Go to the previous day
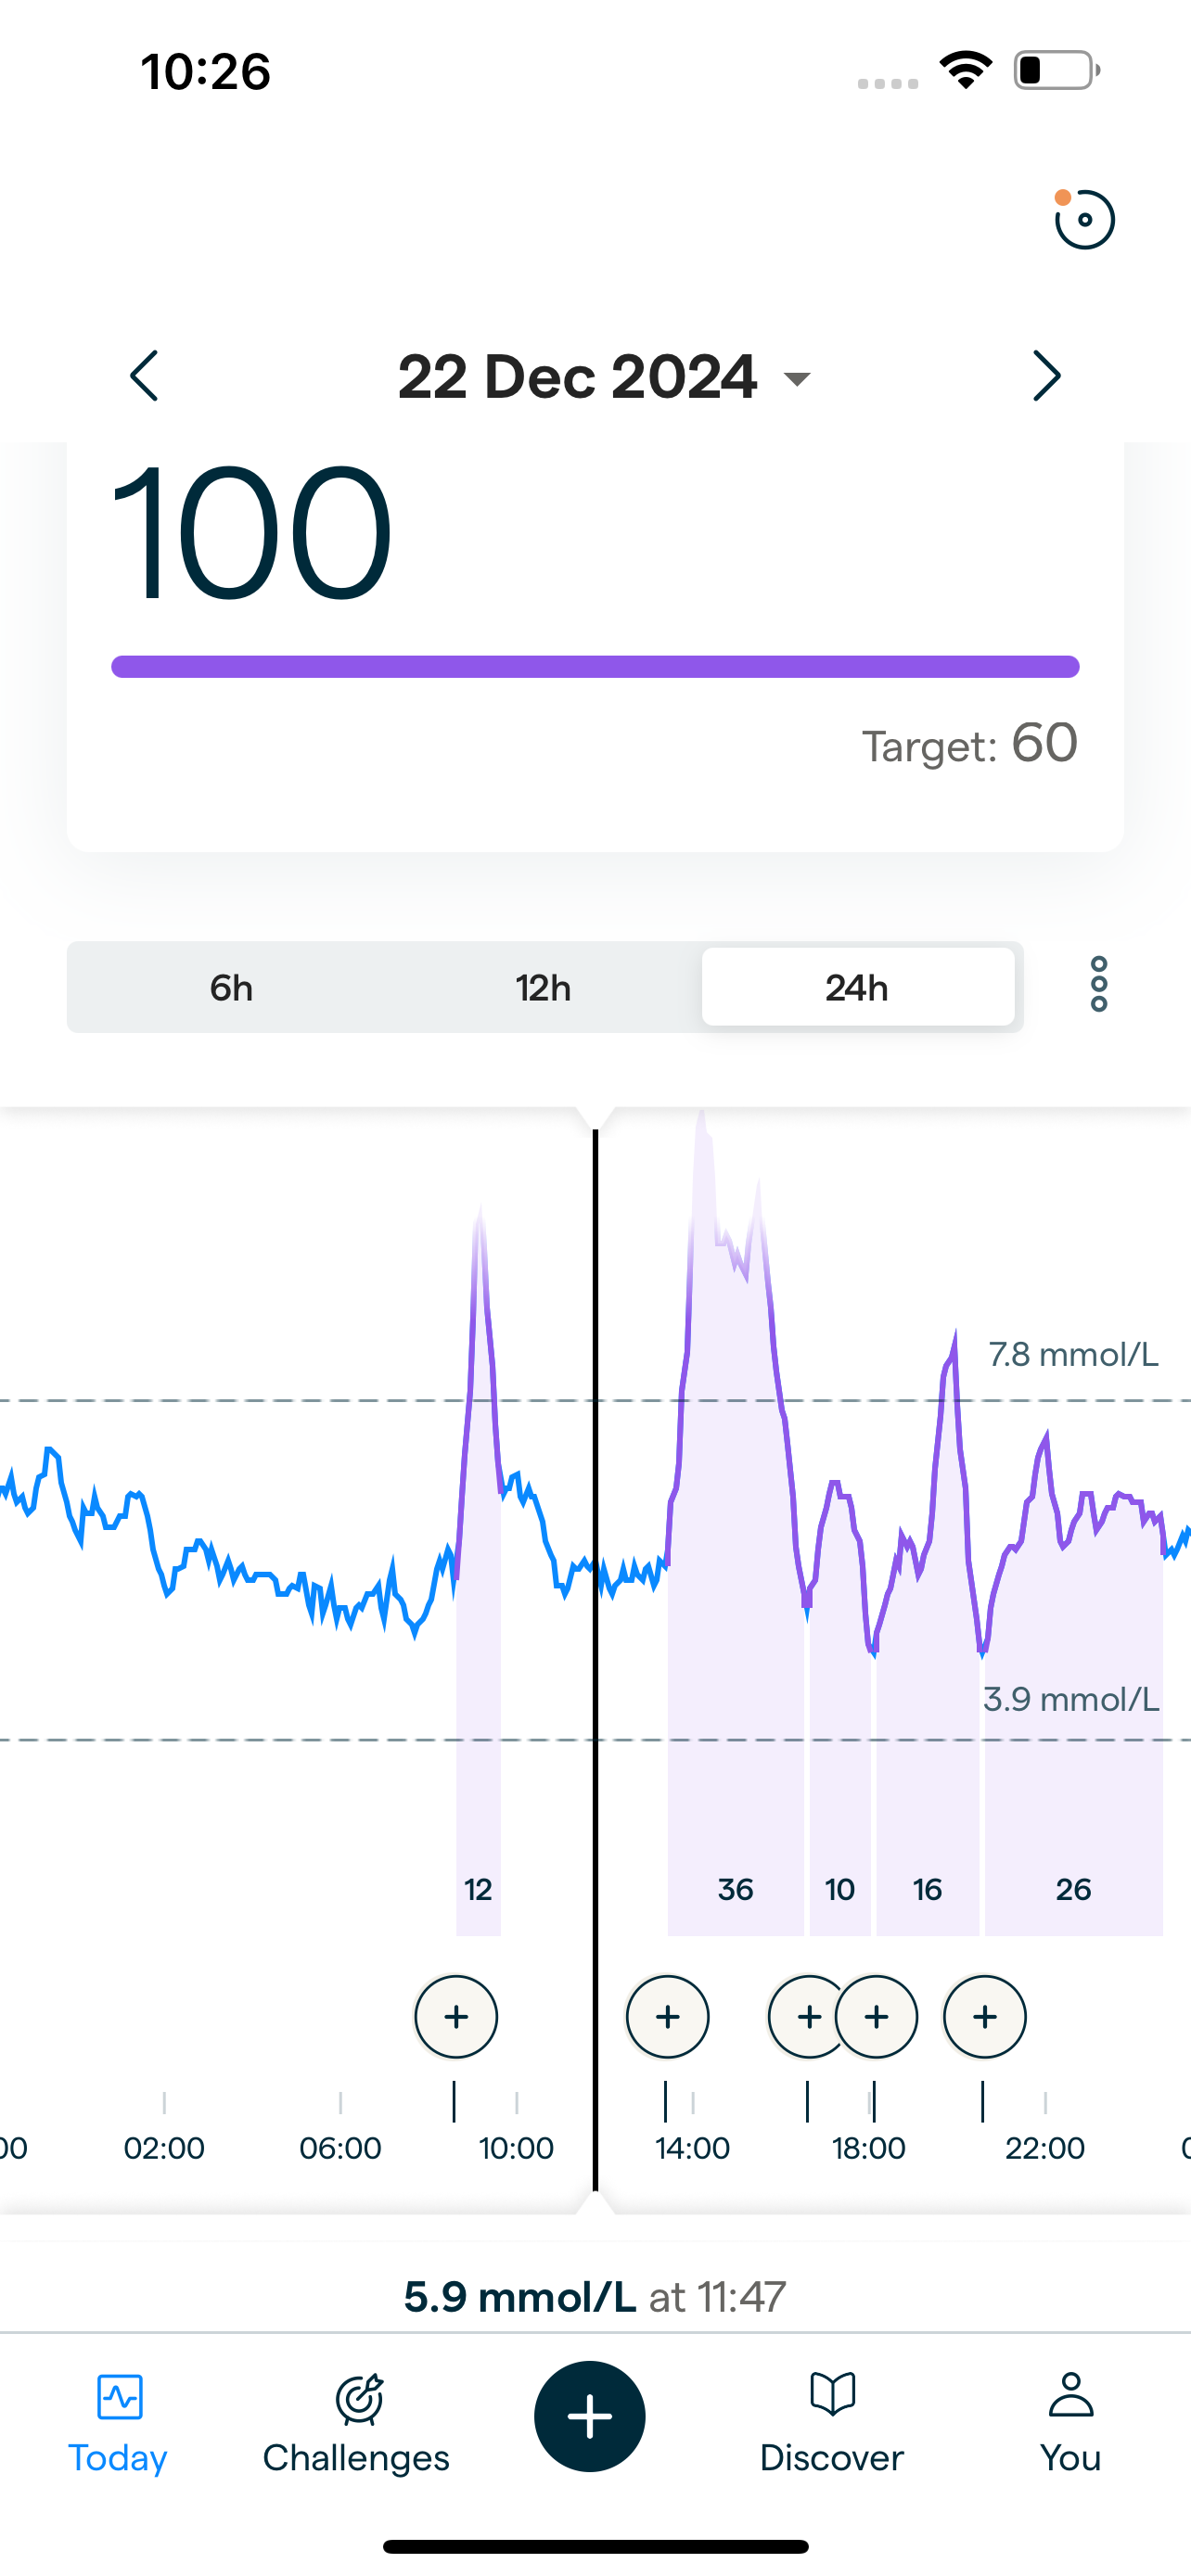This screenshot has height=2576, width=1191. click(145, 376)
